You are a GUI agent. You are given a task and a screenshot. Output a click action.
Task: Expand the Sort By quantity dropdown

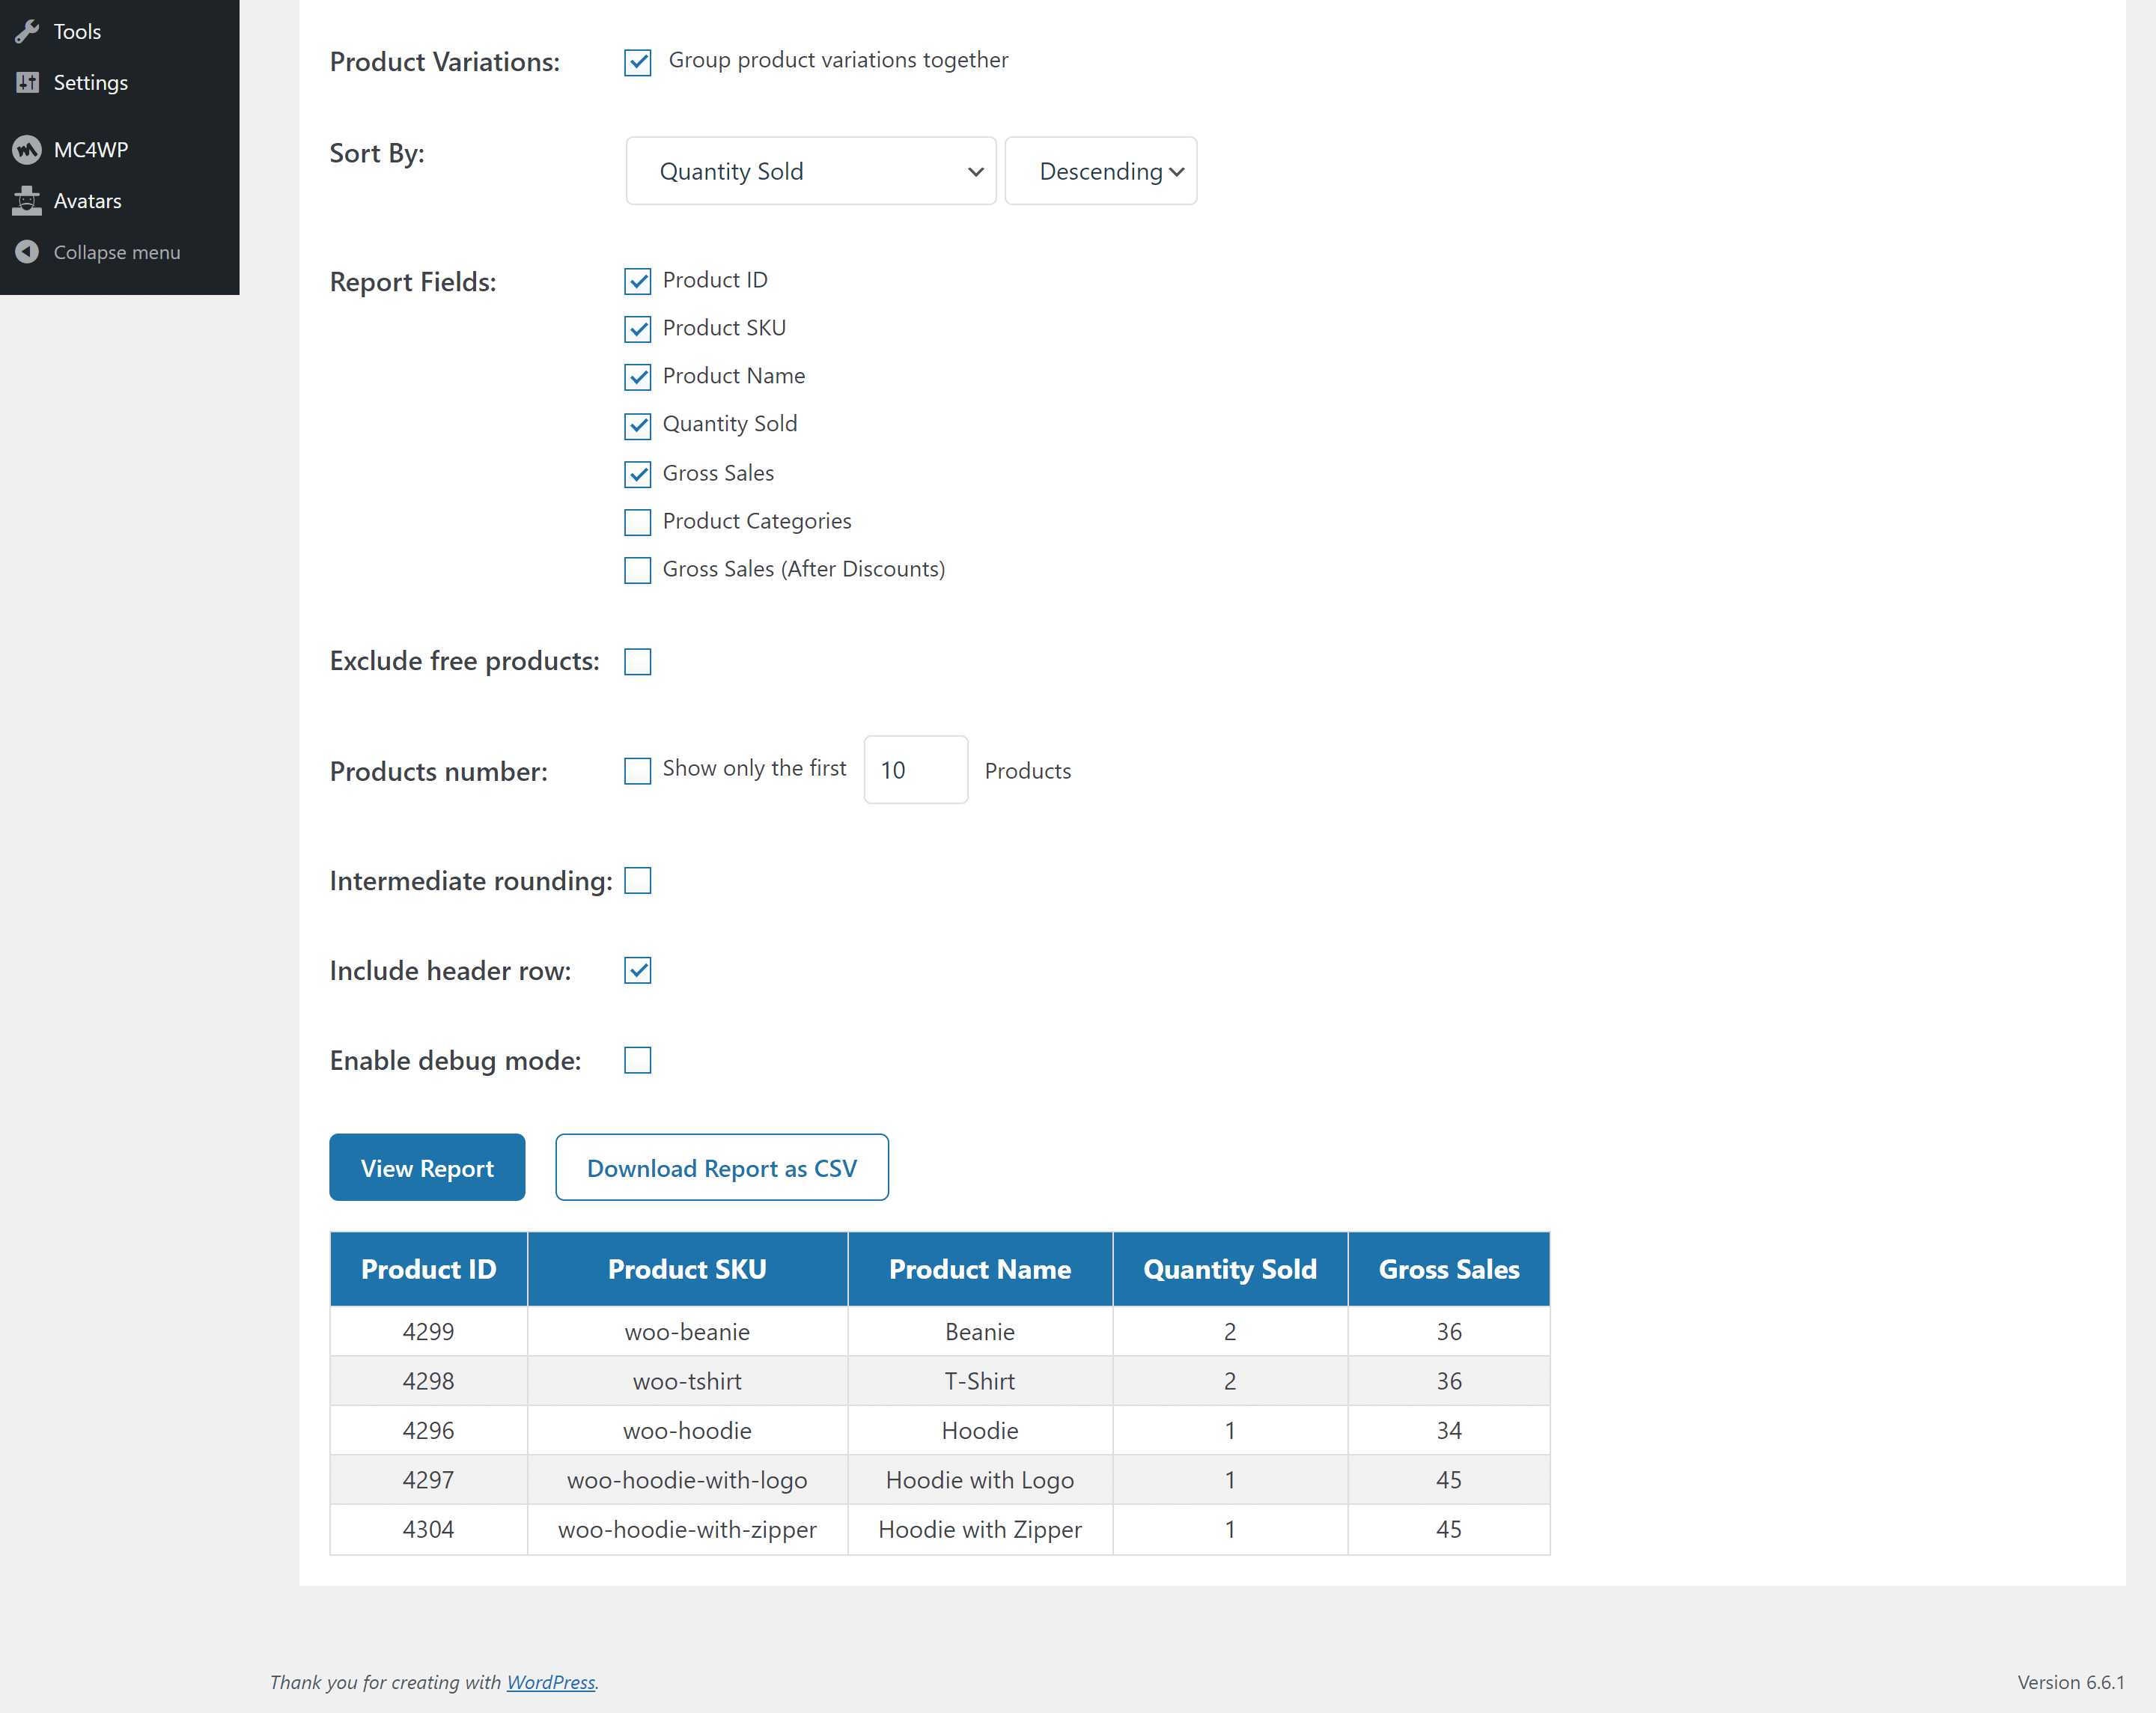click(810, 170)
